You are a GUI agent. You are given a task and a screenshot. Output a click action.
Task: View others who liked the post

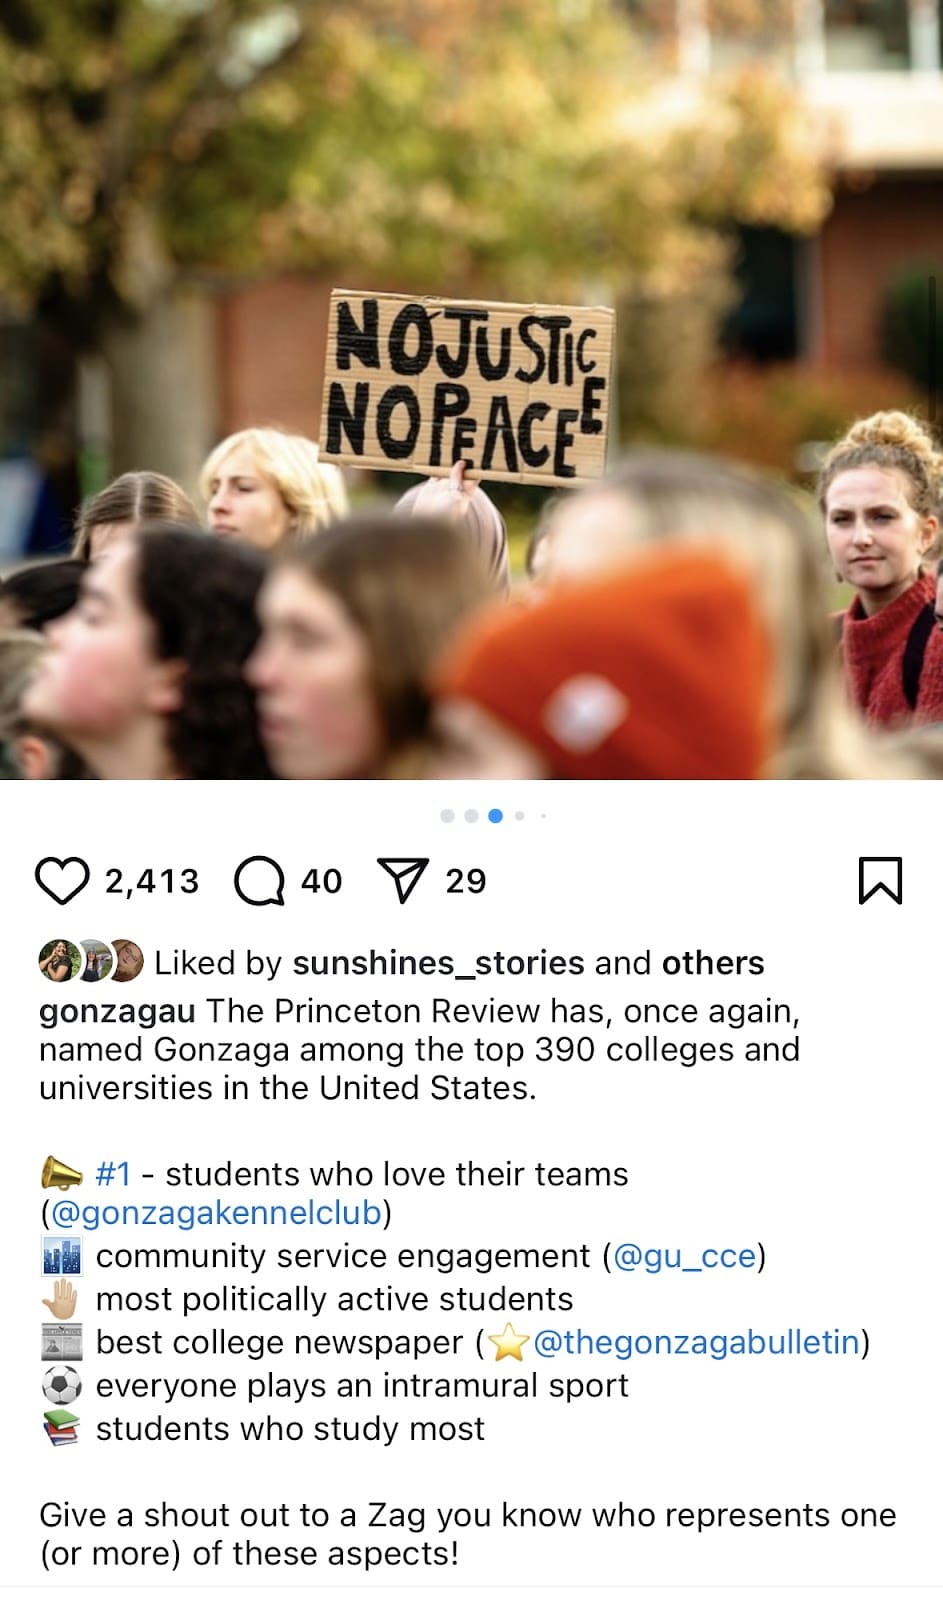pyautogui.click(x=713, y=963)
